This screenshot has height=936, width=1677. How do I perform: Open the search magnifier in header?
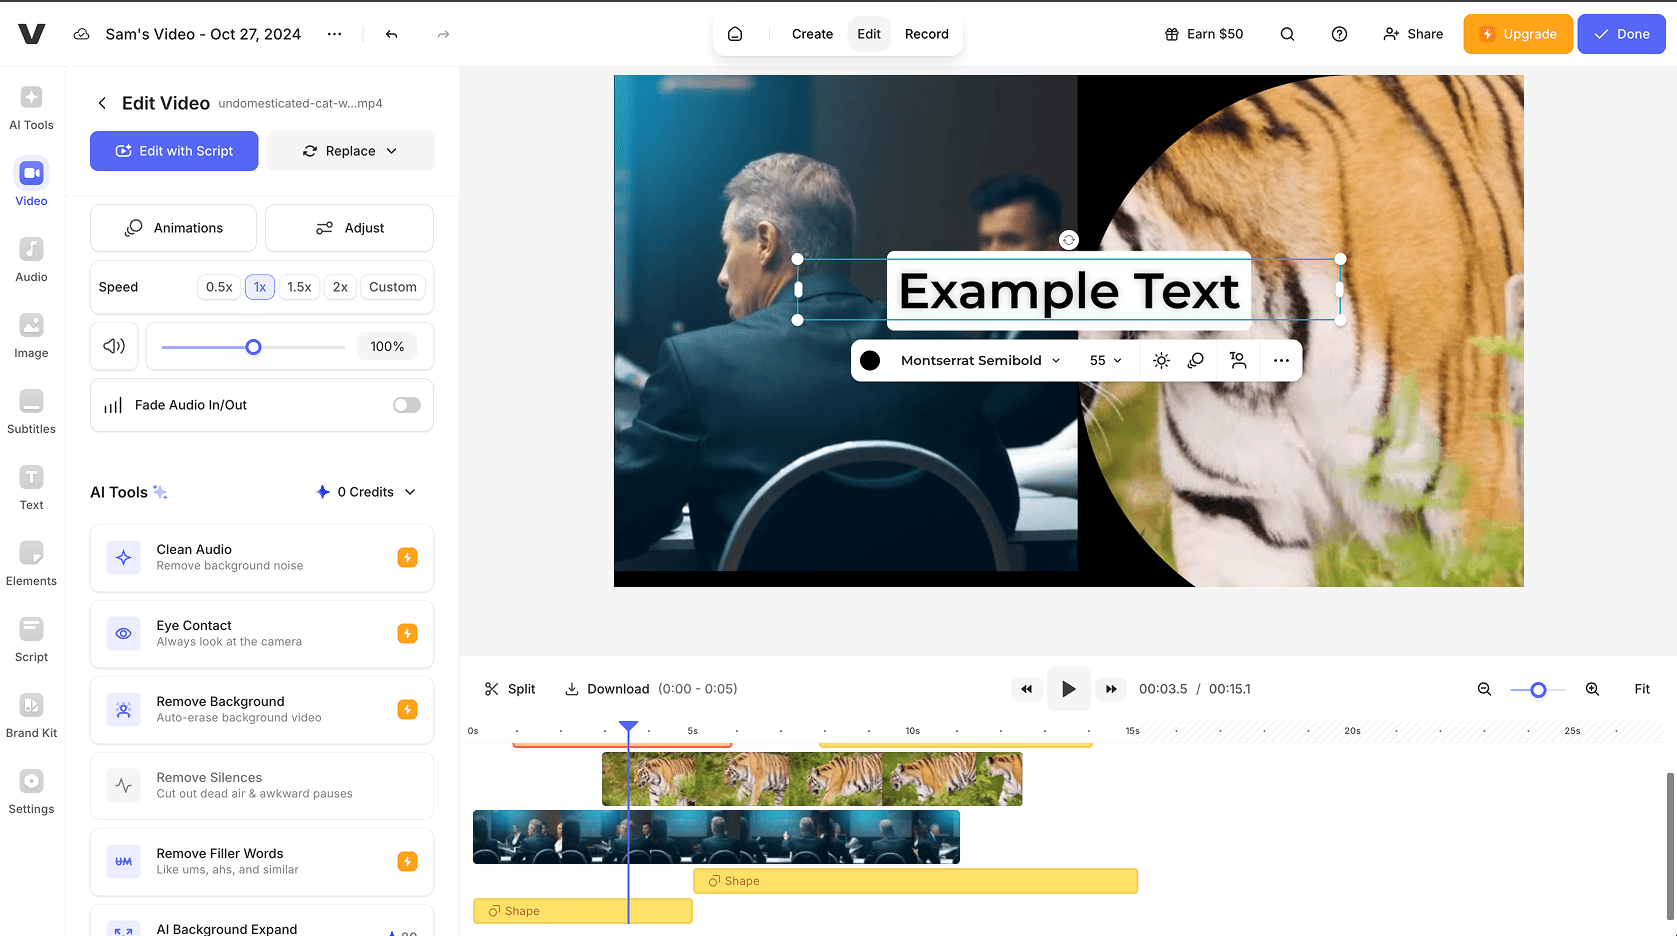point(1287,34)
